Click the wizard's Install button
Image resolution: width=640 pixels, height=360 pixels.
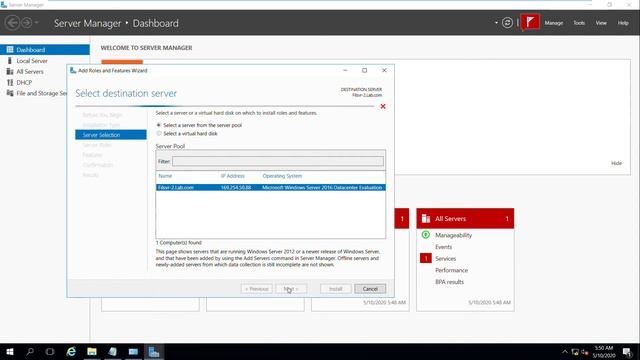tap(336, 289)
